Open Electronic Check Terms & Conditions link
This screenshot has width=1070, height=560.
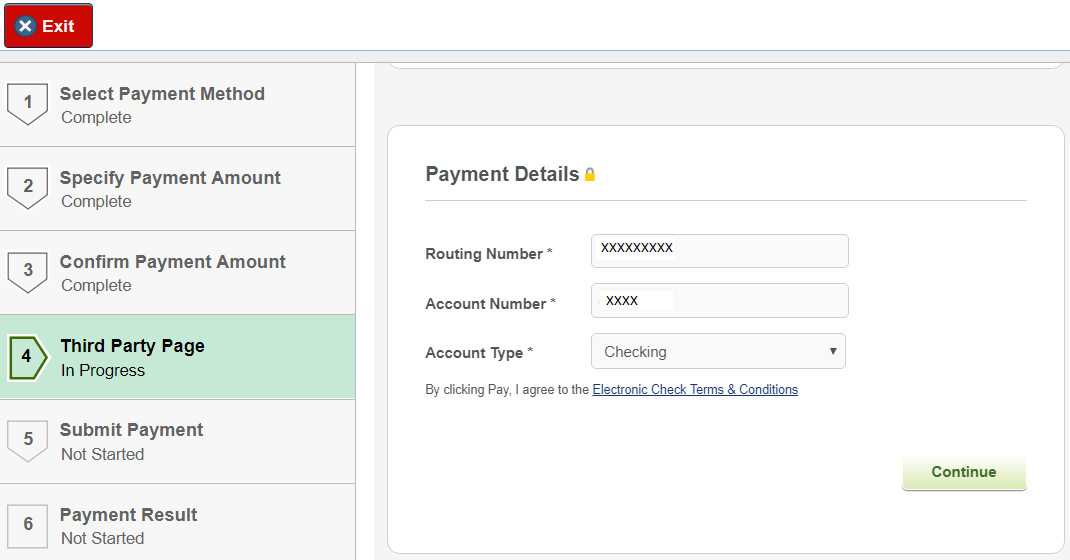click(x=695, y=390)
